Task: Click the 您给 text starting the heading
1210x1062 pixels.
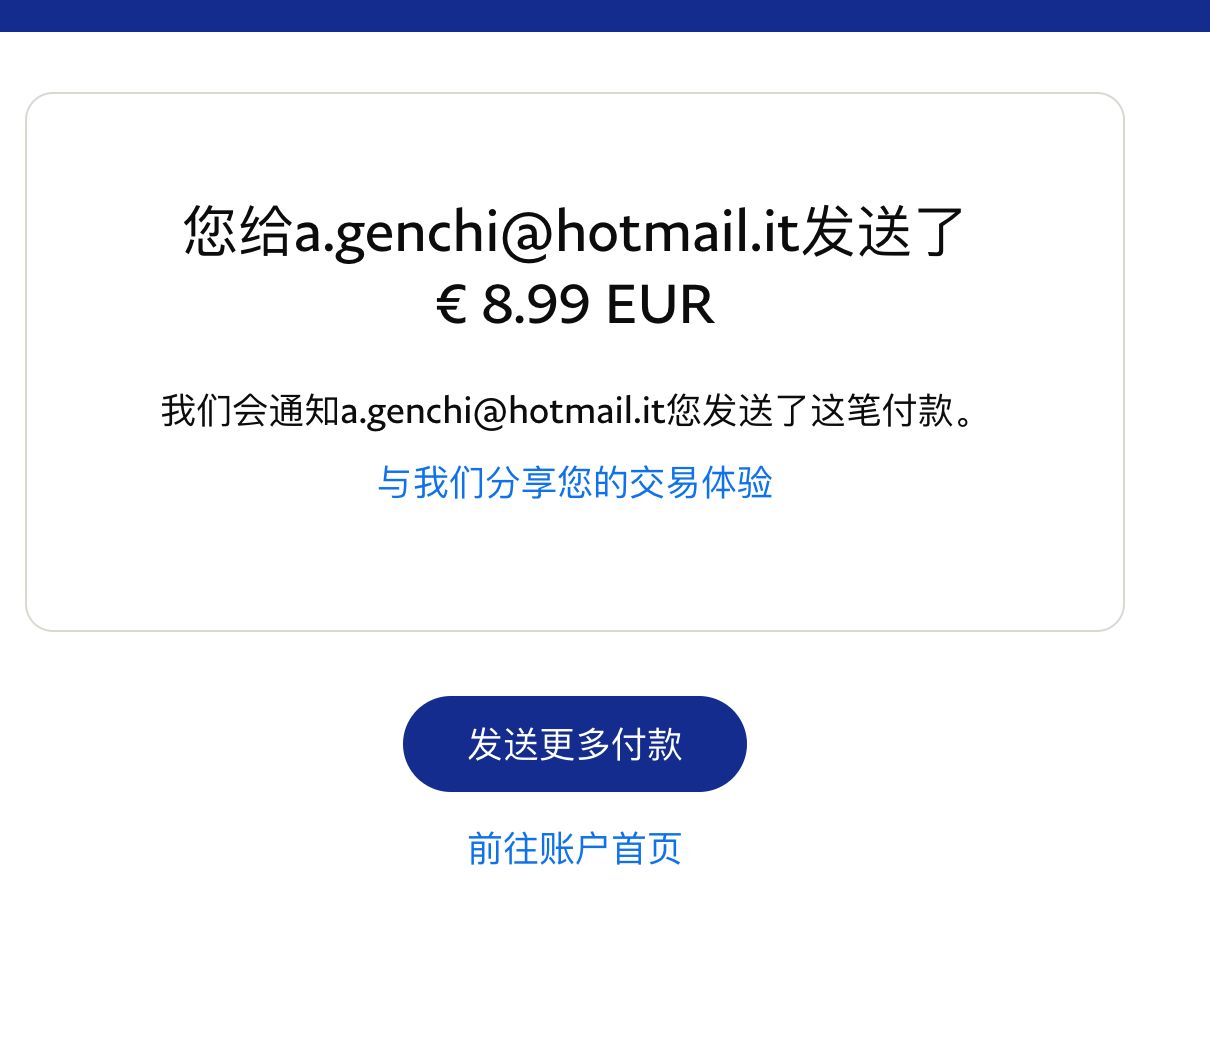Action: coord(239,232)
